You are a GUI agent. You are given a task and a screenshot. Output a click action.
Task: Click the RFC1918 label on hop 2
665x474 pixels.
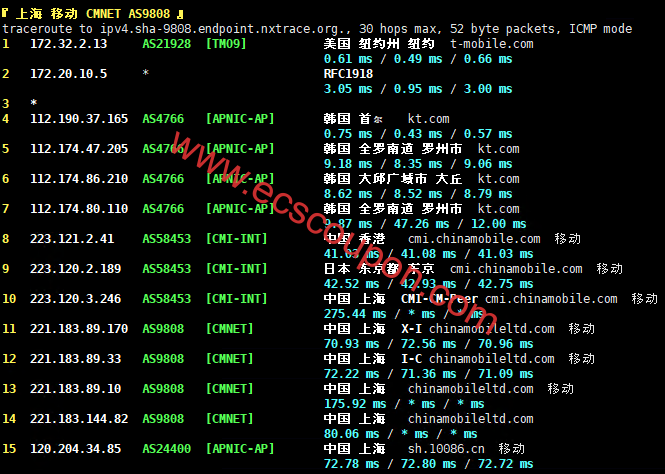348,74
